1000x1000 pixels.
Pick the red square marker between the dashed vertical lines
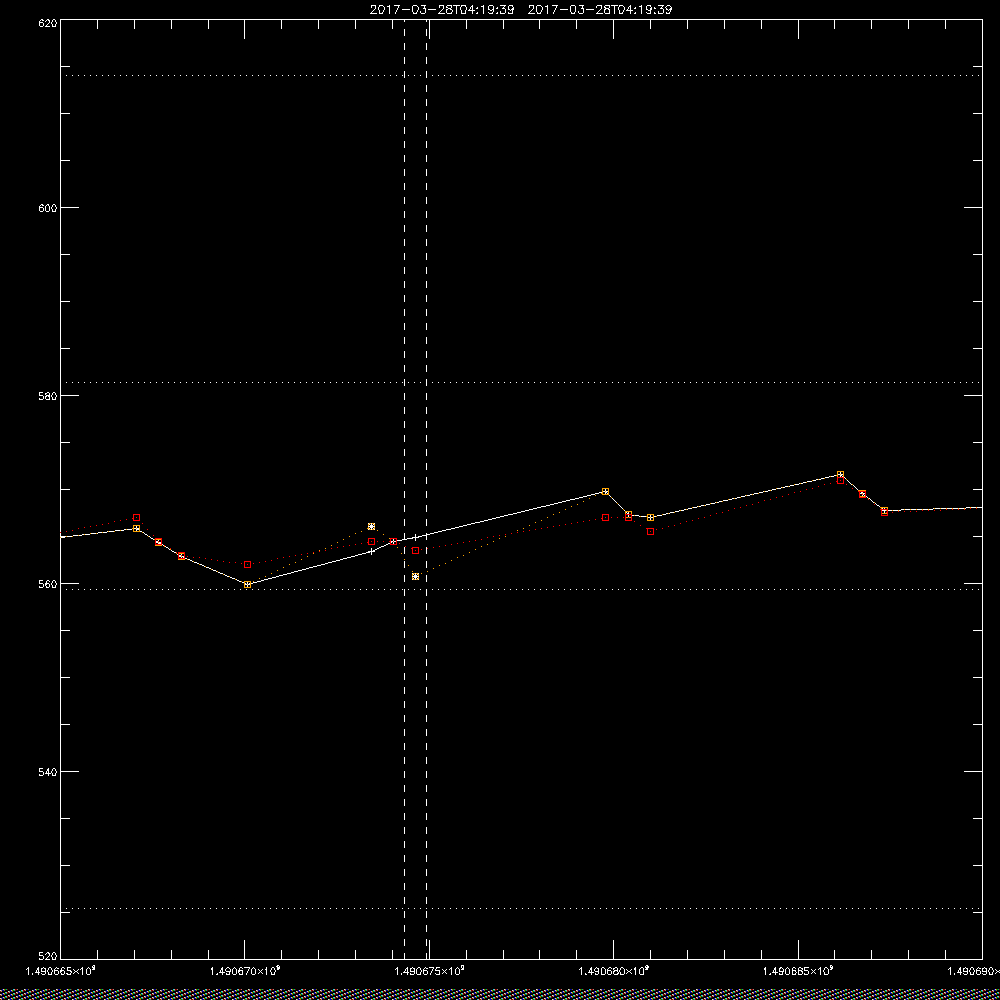click(x=415, y=550)
